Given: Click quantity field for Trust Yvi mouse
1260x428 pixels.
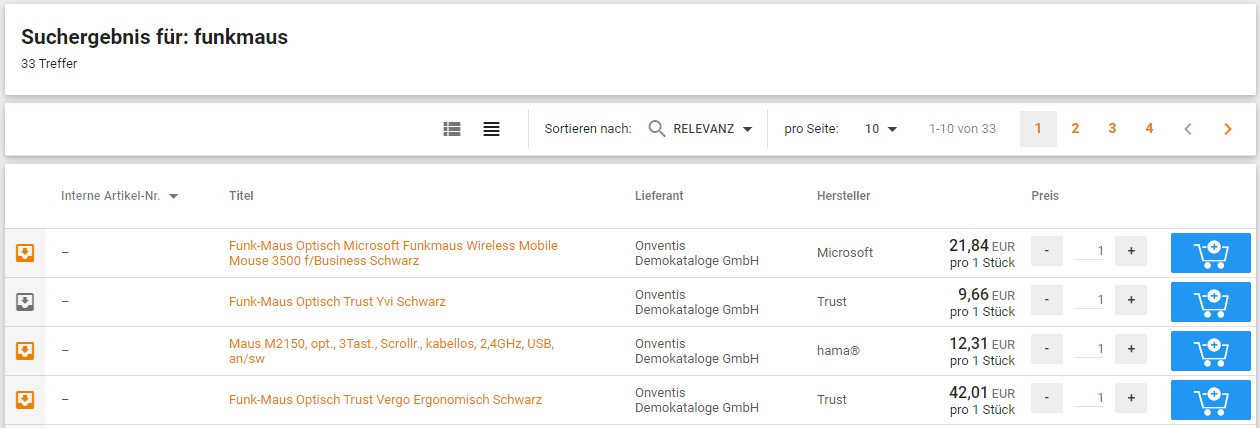Looking at the screenshot, I should point(1089,301).
